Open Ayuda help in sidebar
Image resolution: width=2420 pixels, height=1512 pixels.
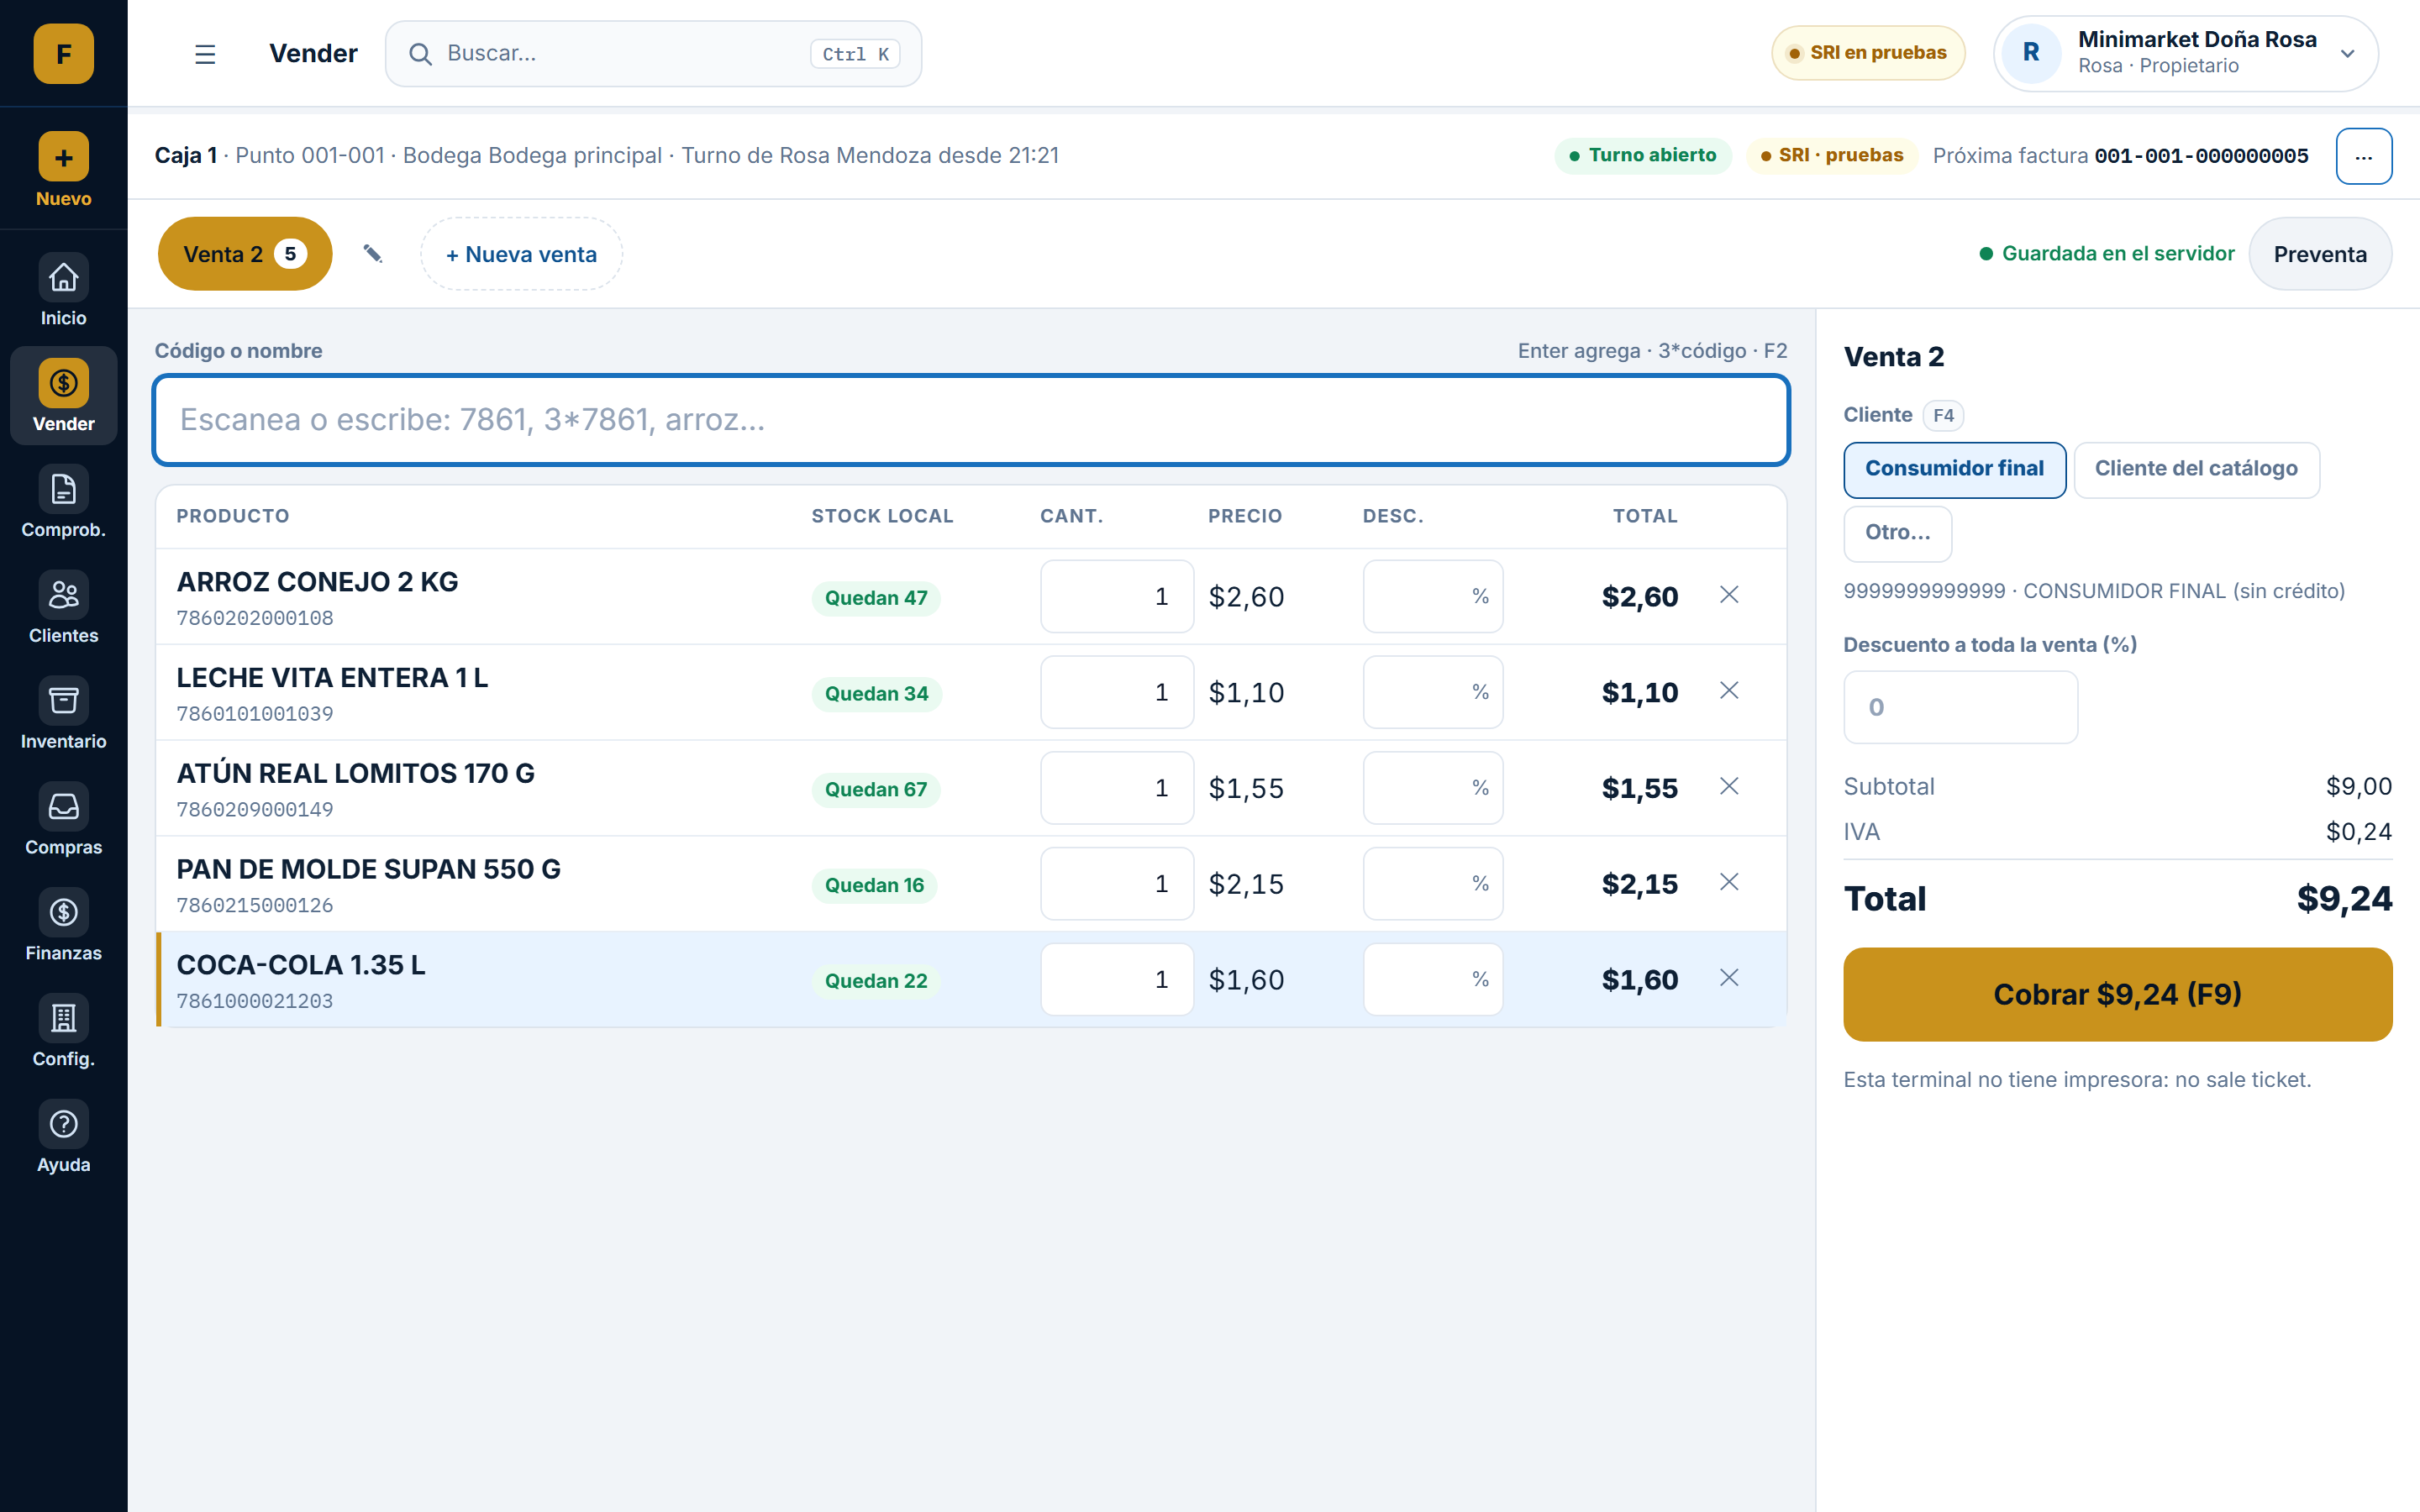[63, 1139]
